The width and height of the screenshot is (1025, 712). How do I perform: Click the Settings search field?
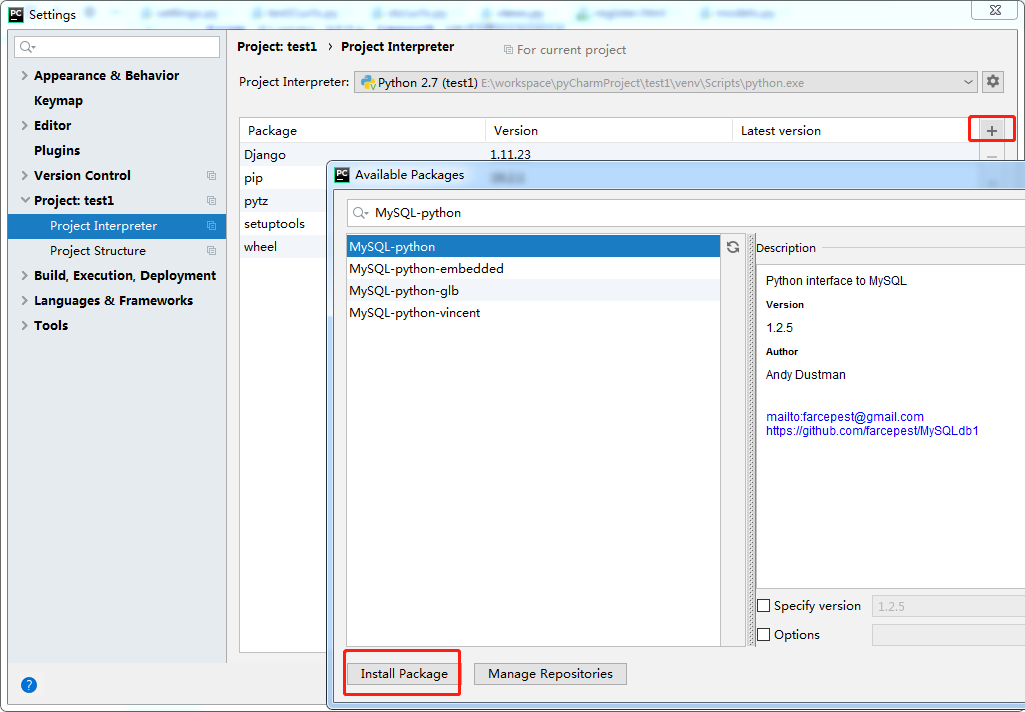[x=117, y=47]
